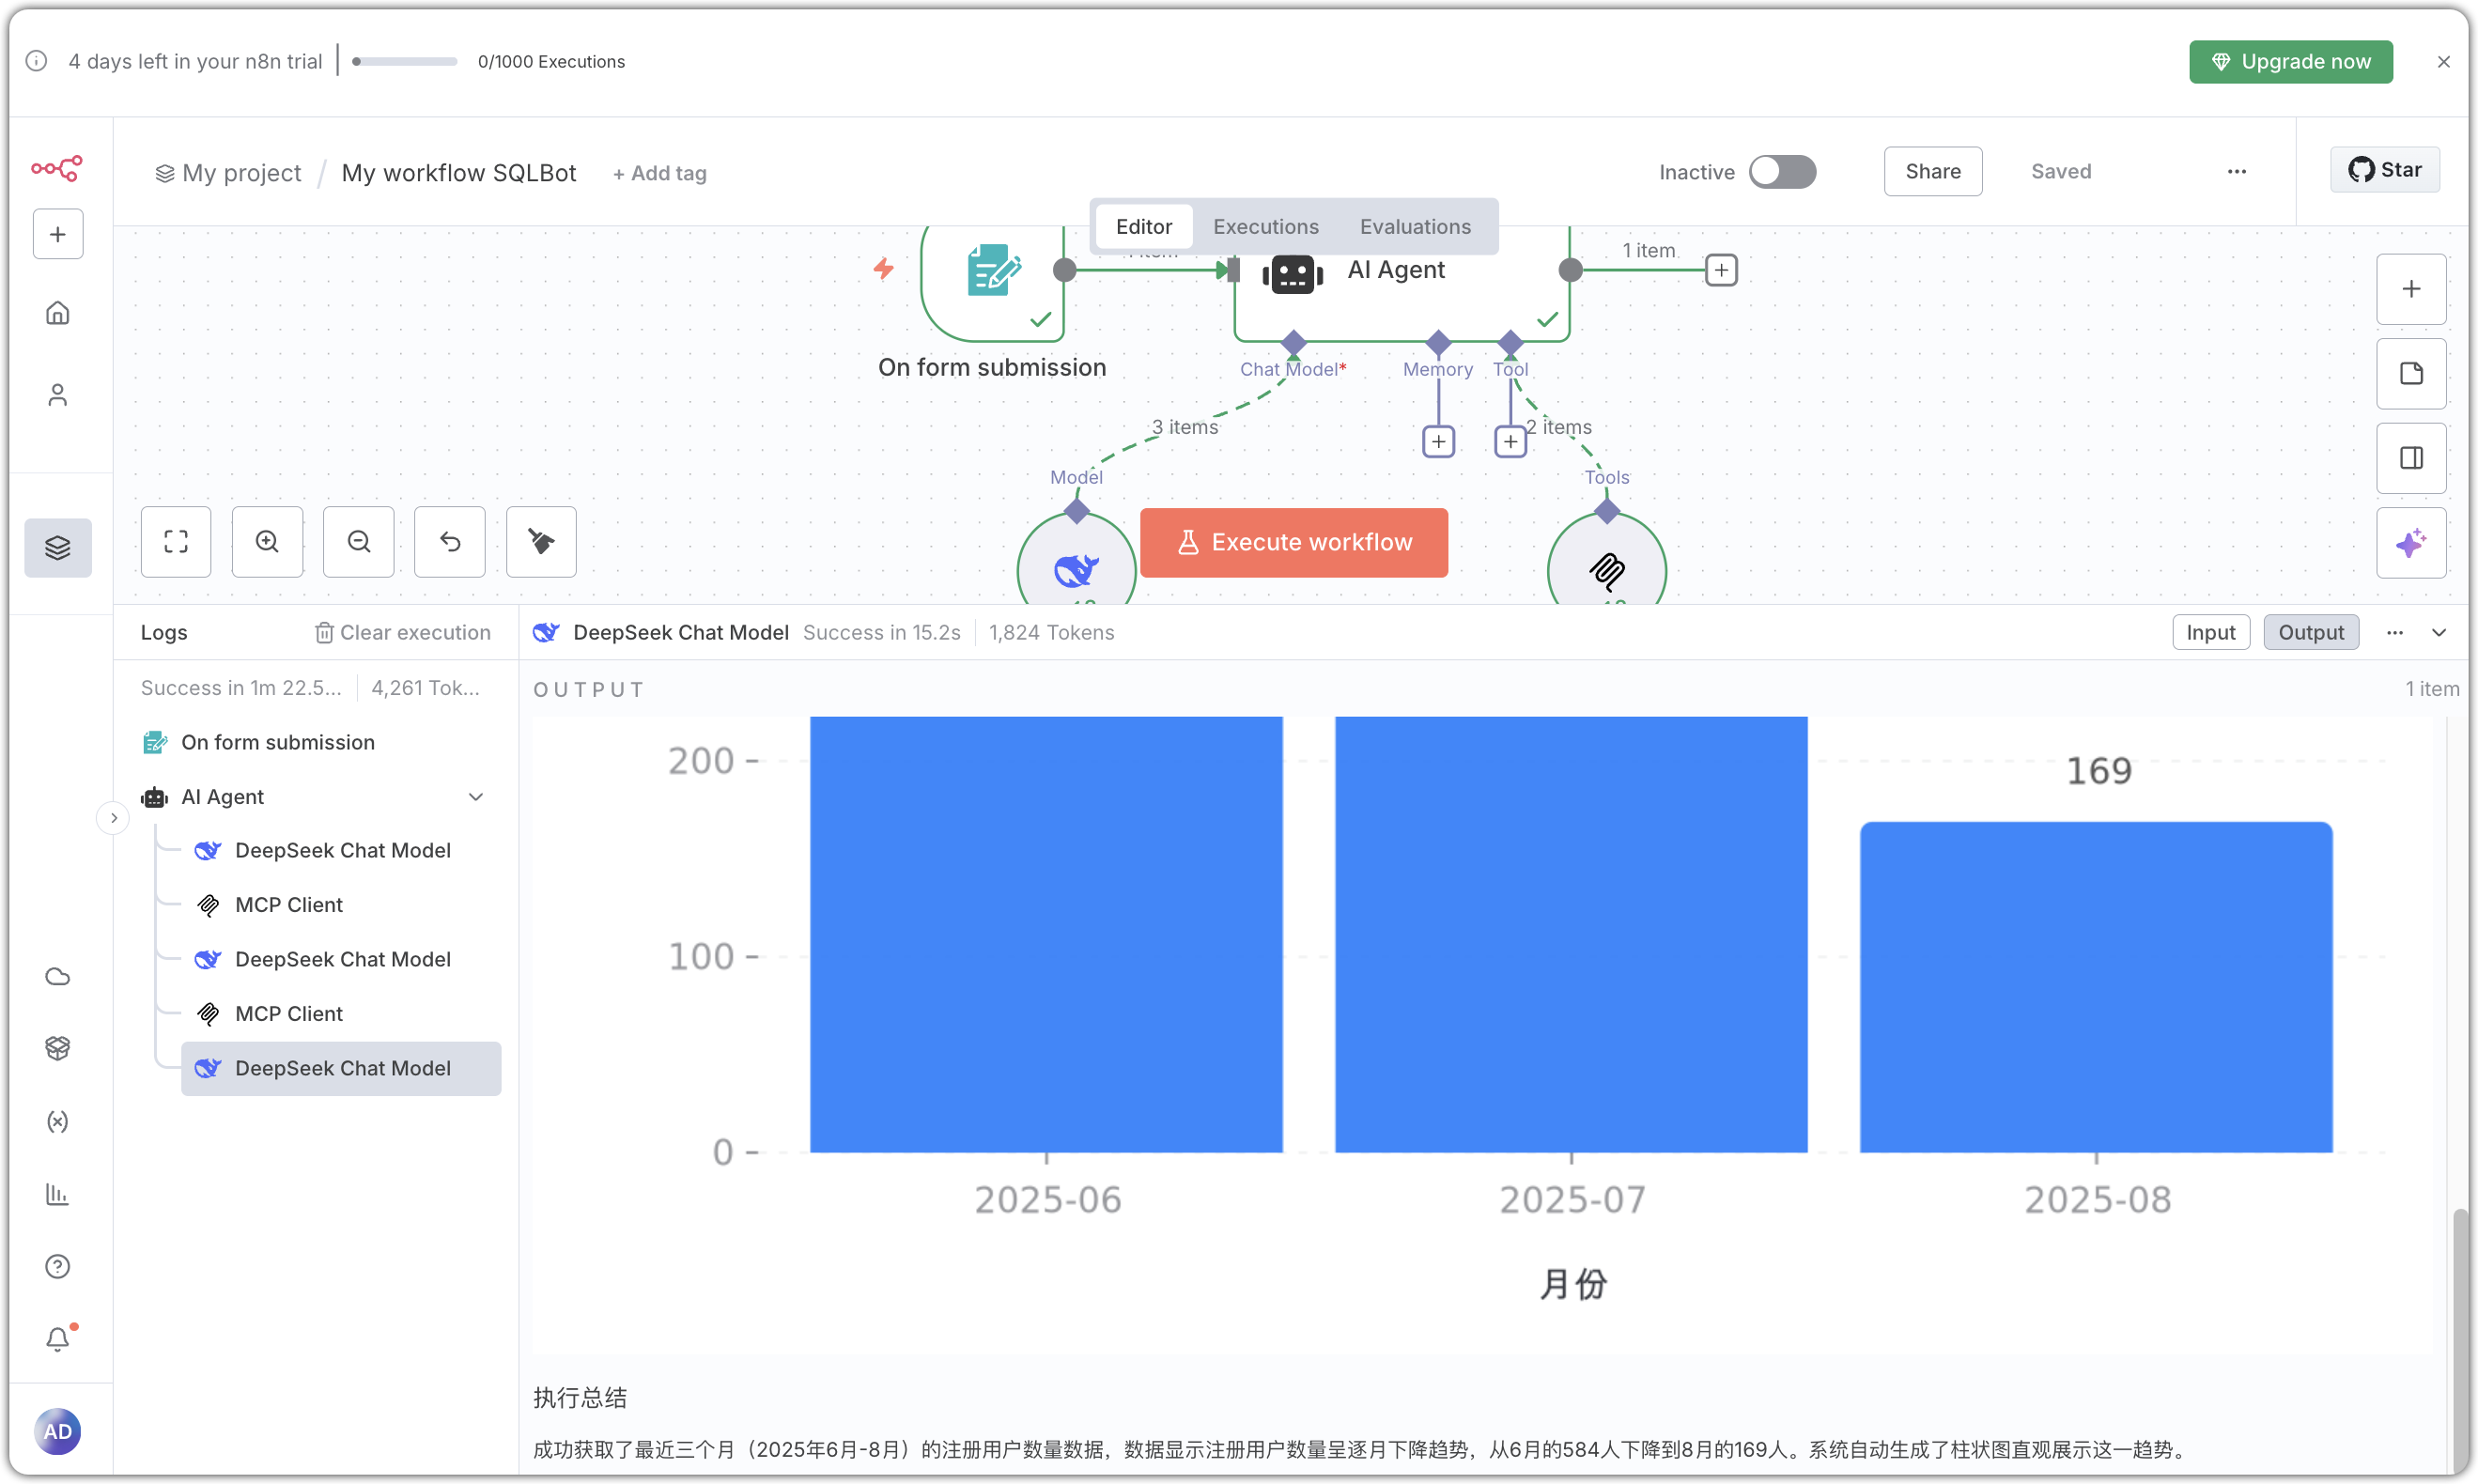Open the Help icon in sidebar

58,1266
